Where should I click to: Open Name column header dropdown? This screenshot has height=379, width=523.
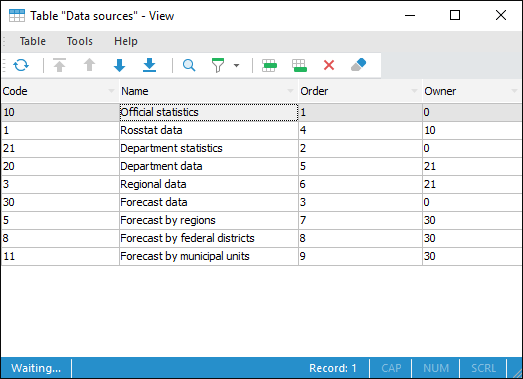point(291,91)
